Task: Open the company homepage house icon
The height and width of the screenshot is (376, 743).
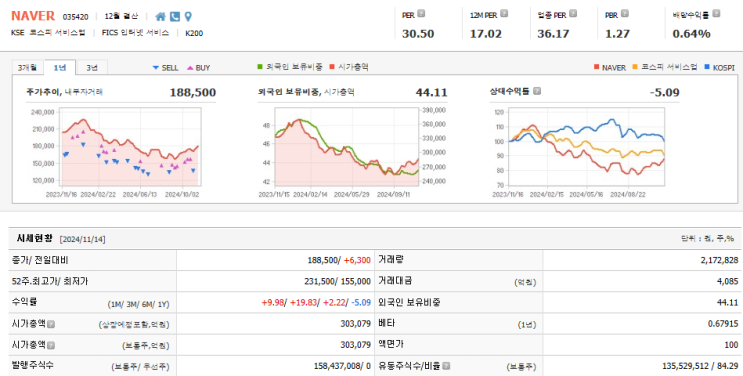Action: 161,17
